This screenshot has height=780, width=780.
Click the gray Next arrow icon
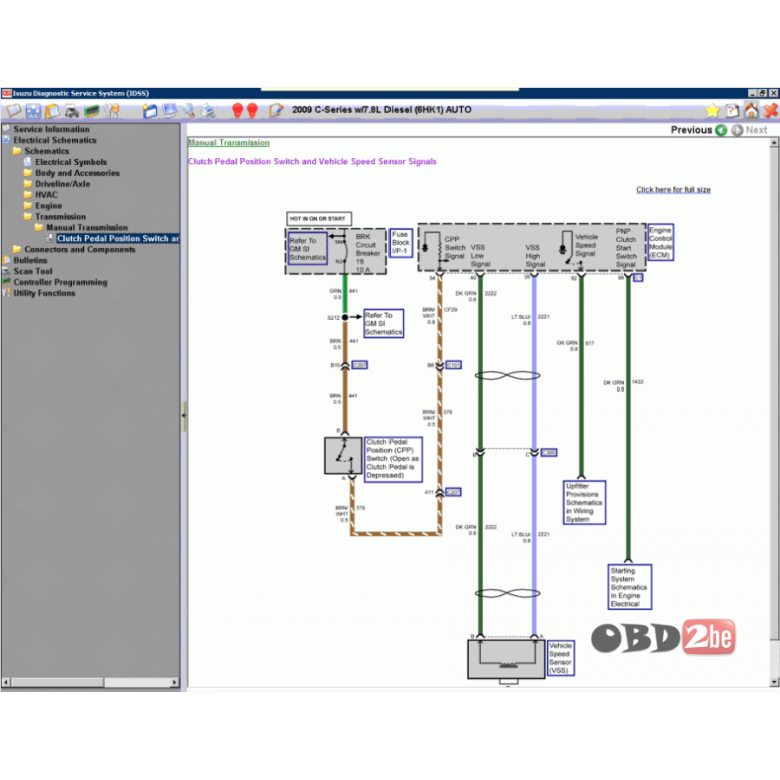tap(737, 130)
